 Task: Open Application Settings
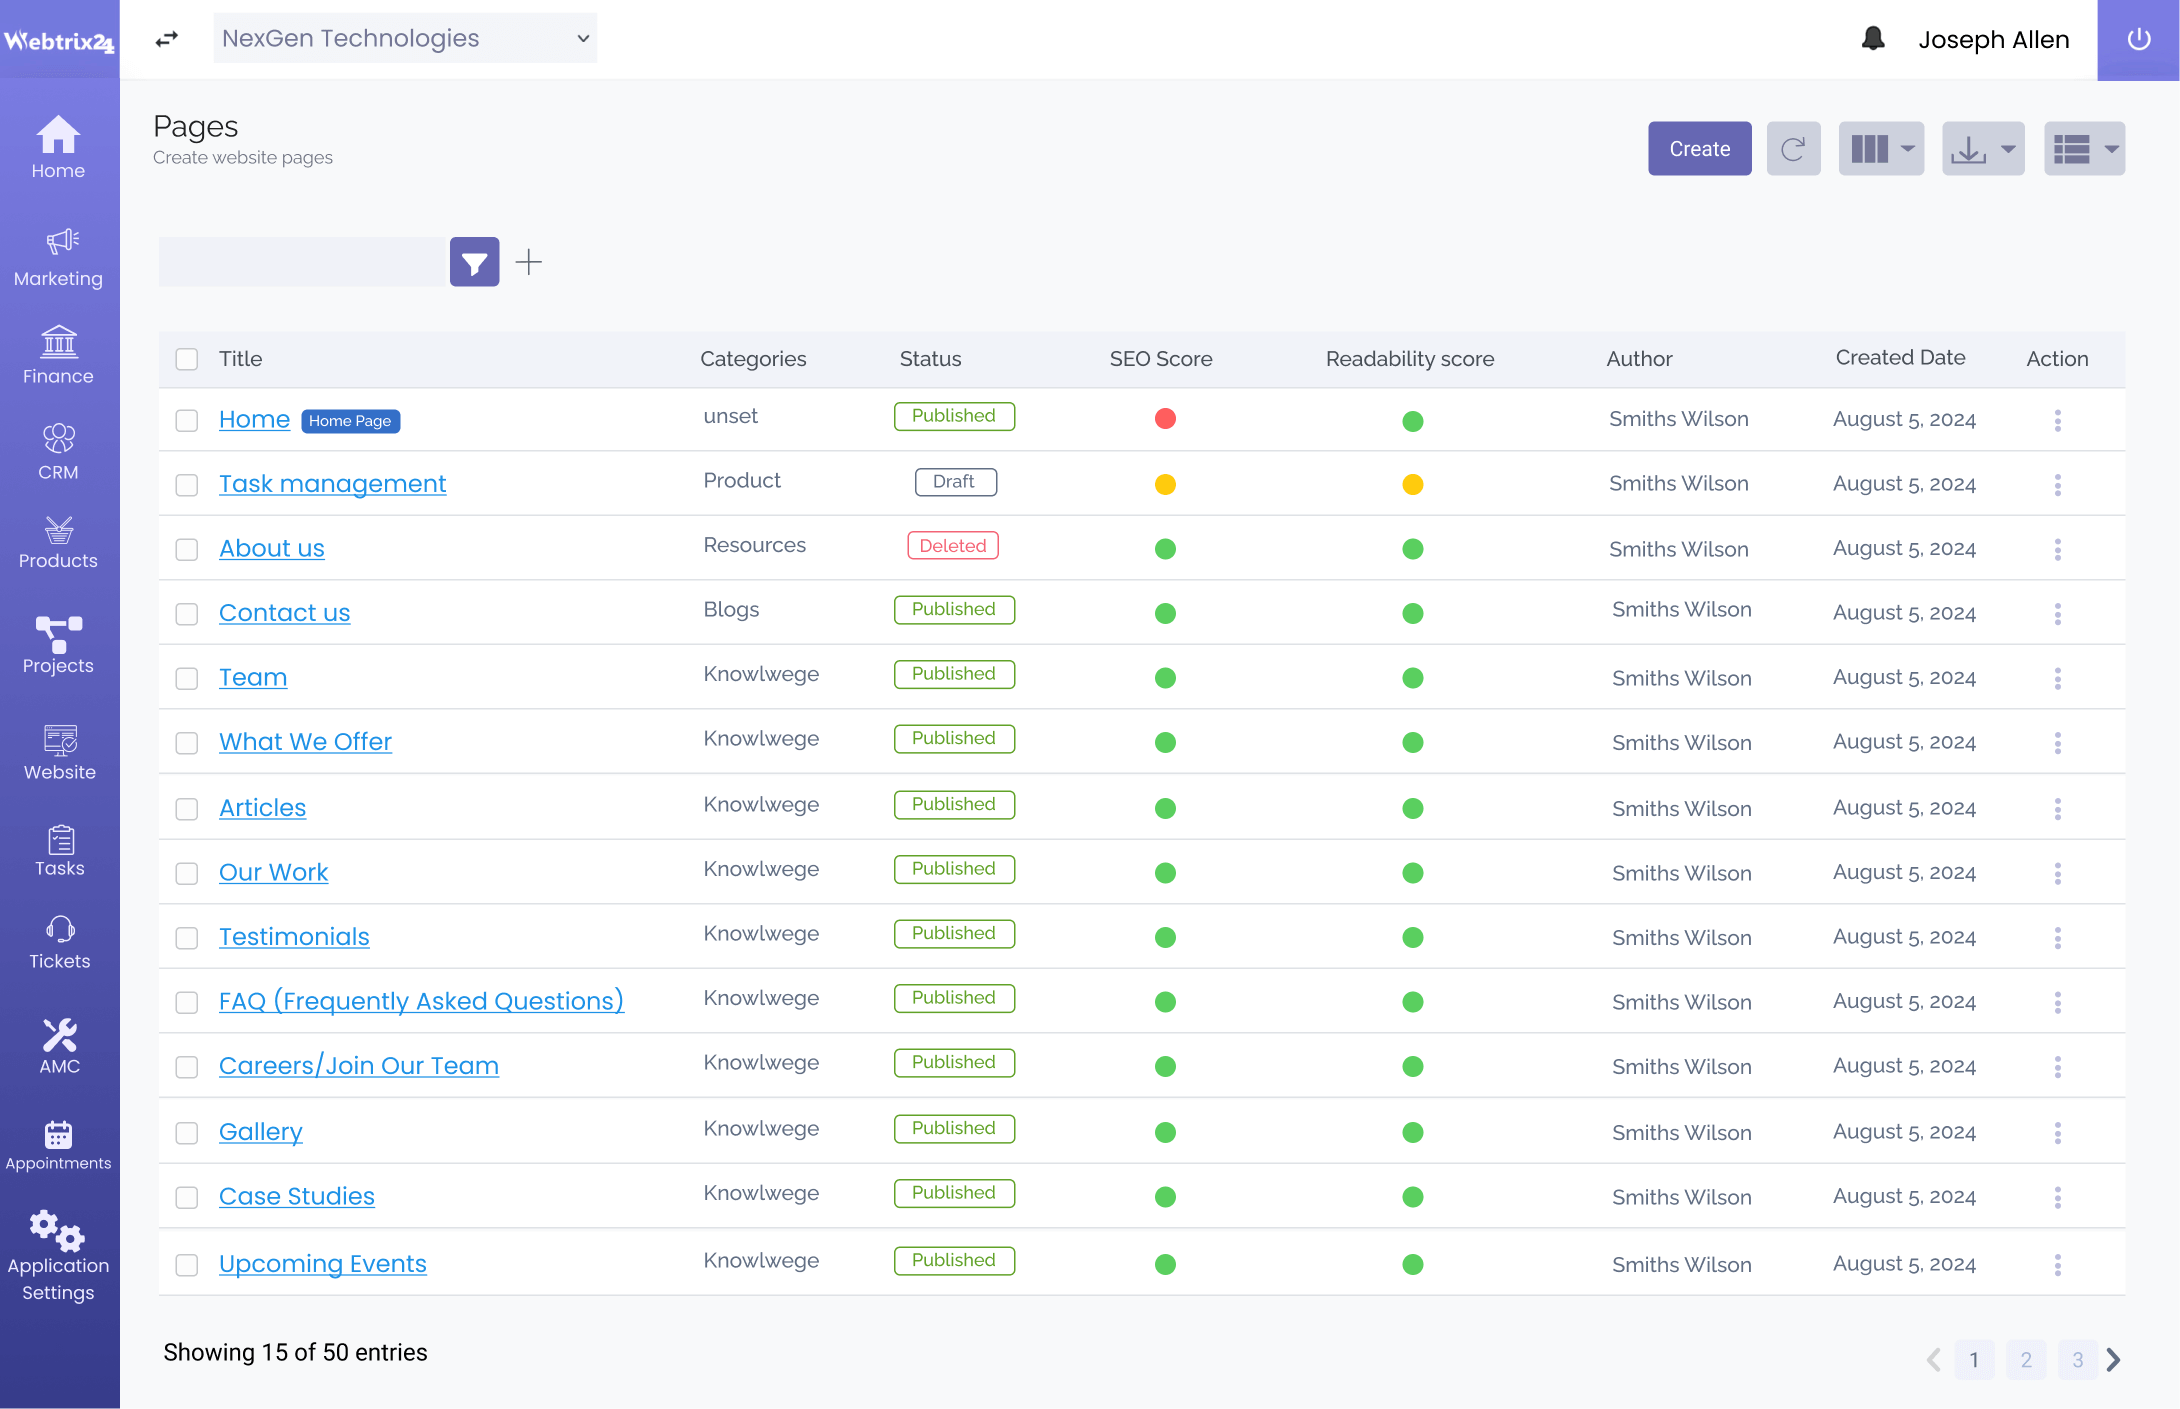click(x=59, y=1256)
